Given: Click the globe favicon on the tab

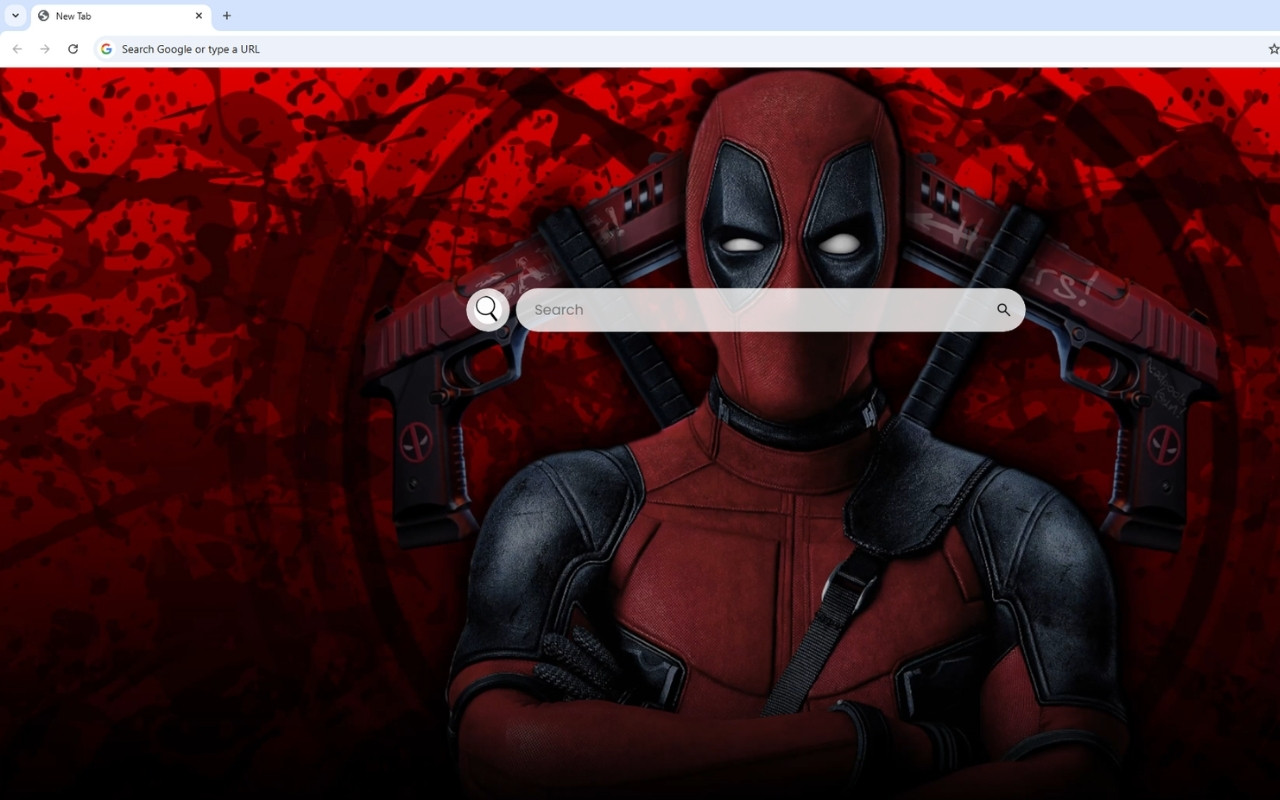Looking at the screenshot, I should [x=43, y=16].
